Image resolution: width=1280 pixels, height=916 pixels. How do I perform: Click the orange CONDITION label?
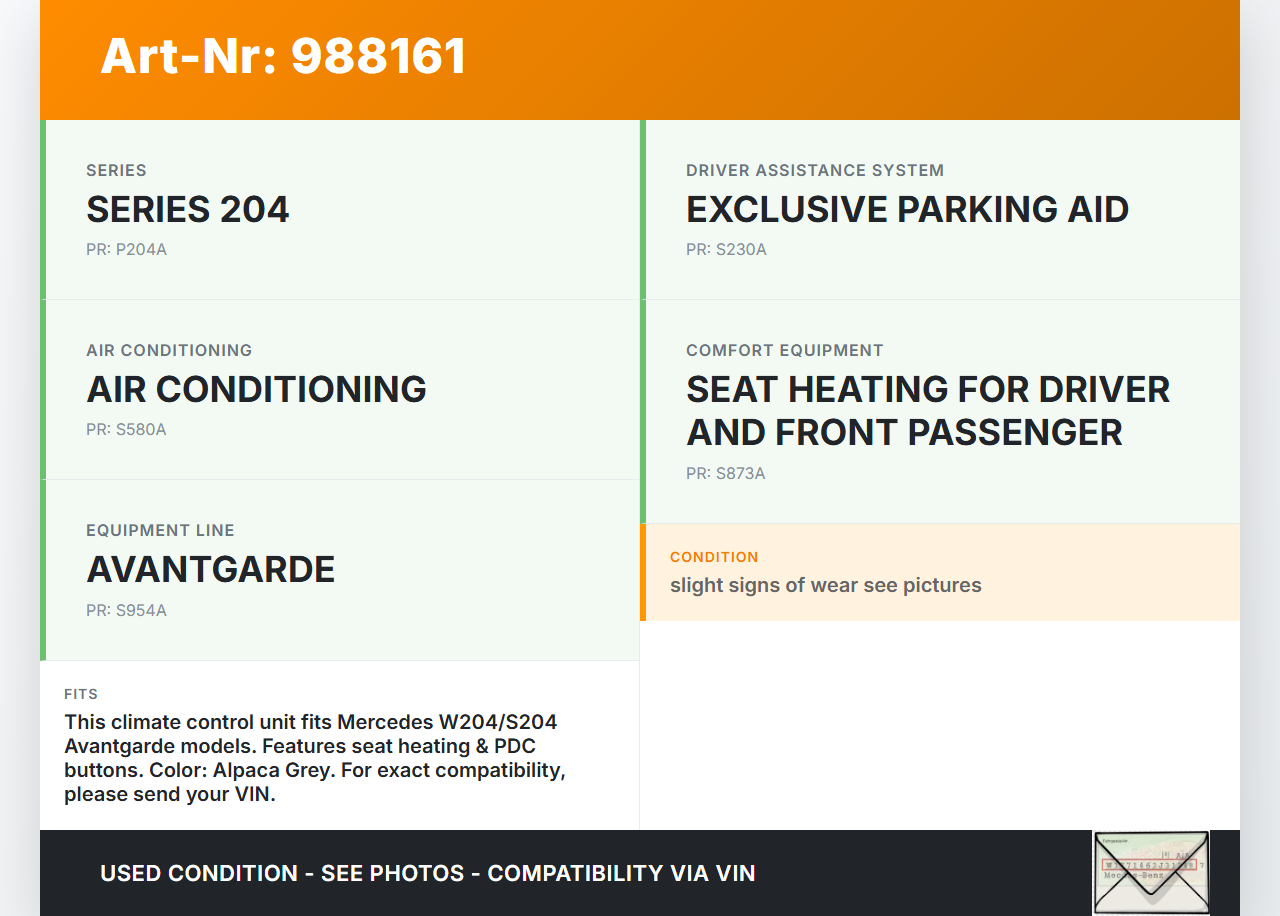(714, 557)
